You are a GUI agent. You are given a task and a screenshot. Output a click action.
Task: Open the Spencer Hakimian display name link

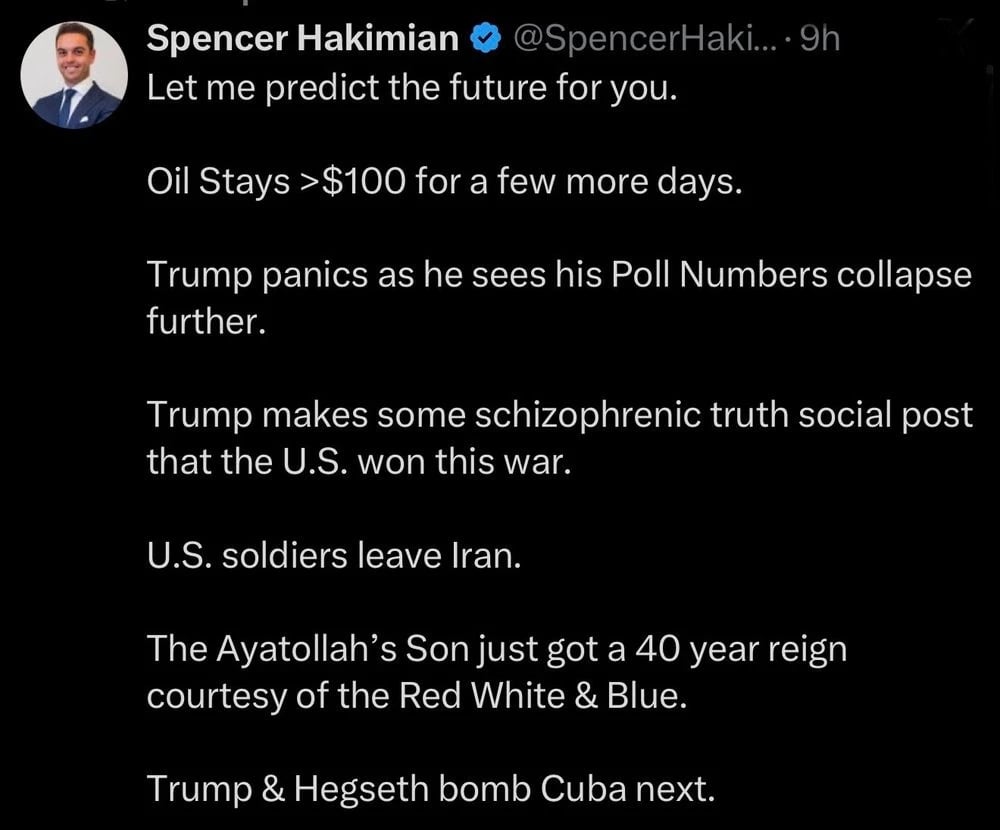(304, 39)
